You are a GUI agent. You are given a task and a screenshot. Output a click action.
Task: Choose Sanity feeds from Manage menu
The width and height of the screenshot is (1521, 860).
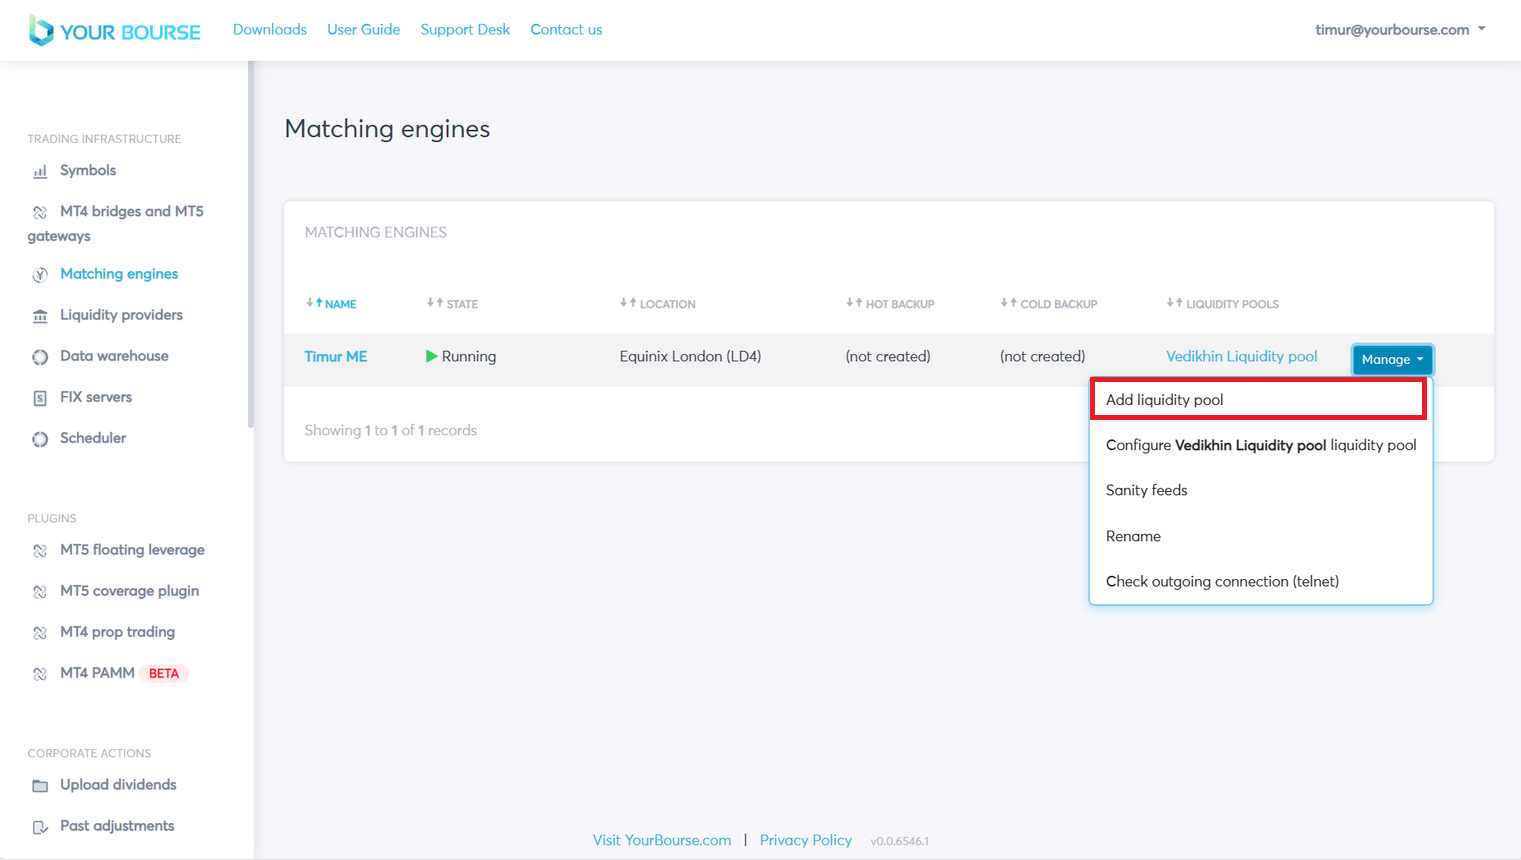click(1146, 490)
